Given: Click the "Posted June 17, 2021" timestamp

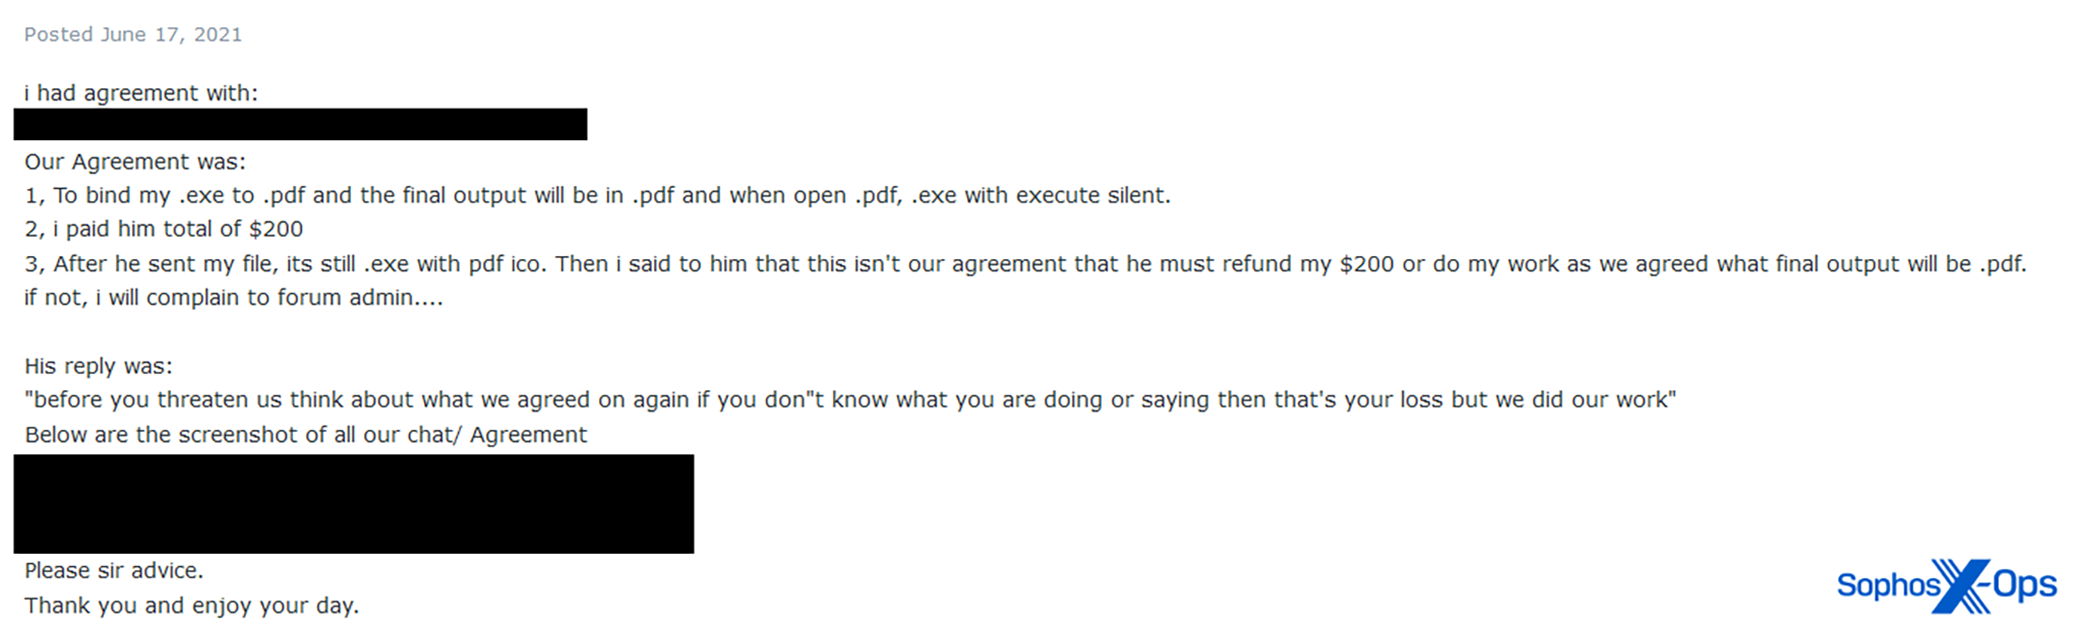Looking at the screenshot, I should coord(133,35).
